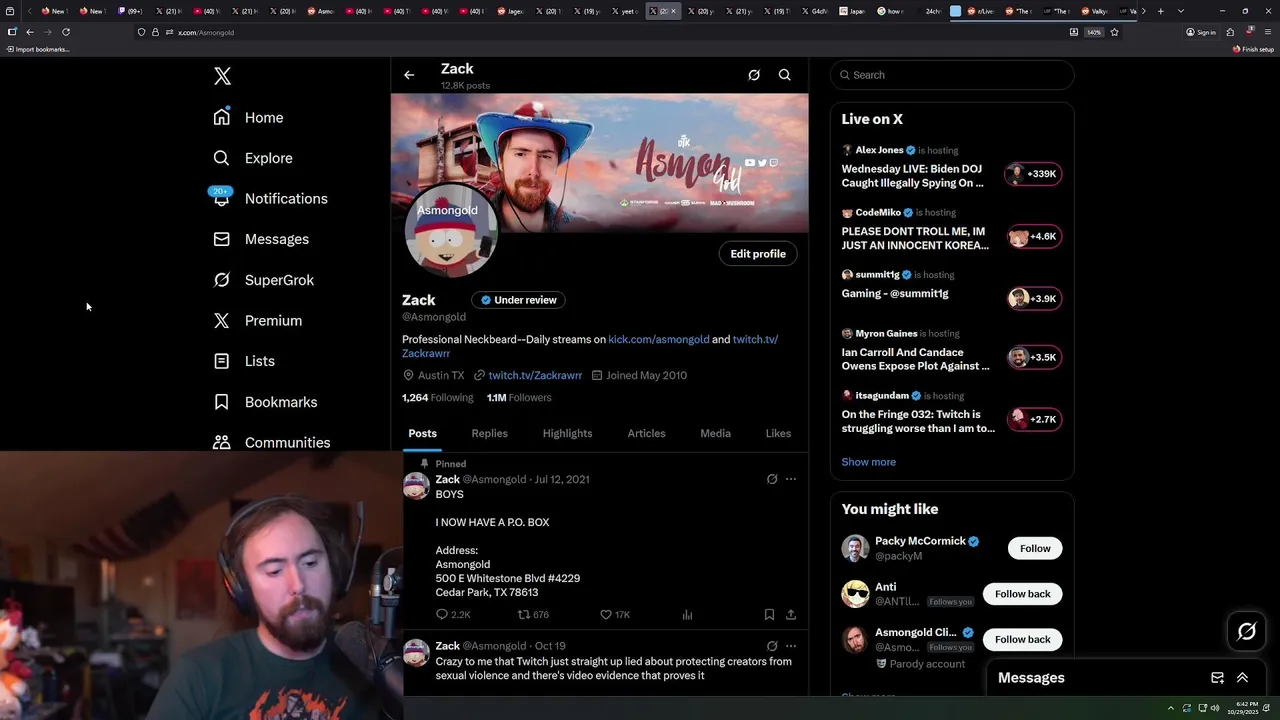Open browser hamburger menu
Screen dimensions: 1280x720
point(1267,32)
